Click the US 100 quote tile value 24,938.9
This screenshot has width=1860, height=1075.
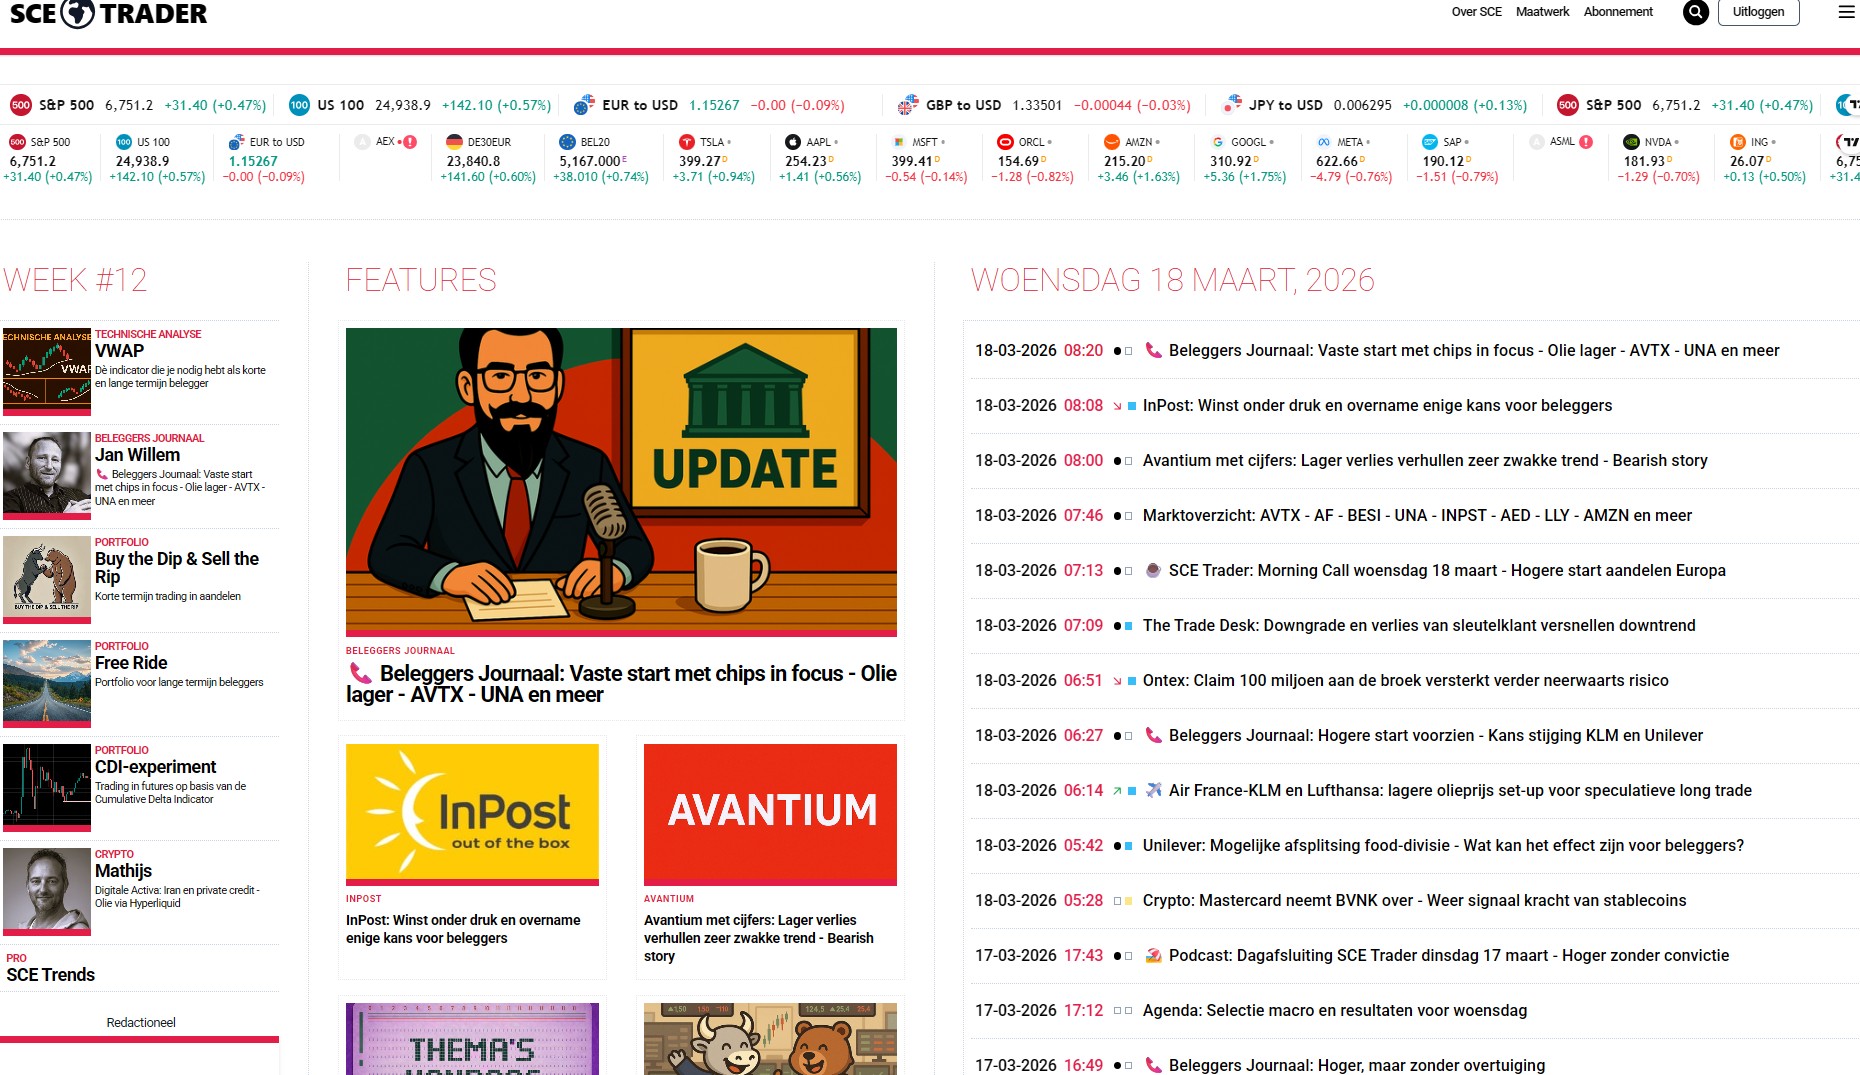click(x=143, y=161)
